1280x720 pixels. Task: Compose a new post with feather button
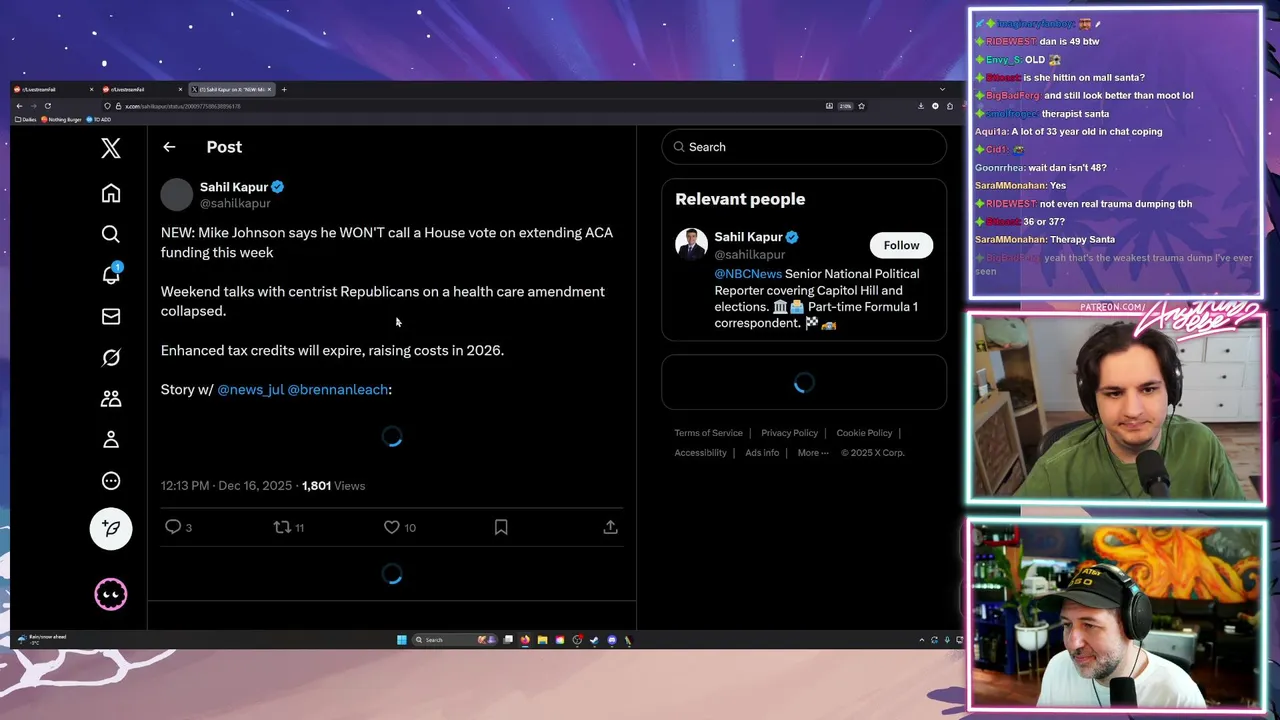111,529
